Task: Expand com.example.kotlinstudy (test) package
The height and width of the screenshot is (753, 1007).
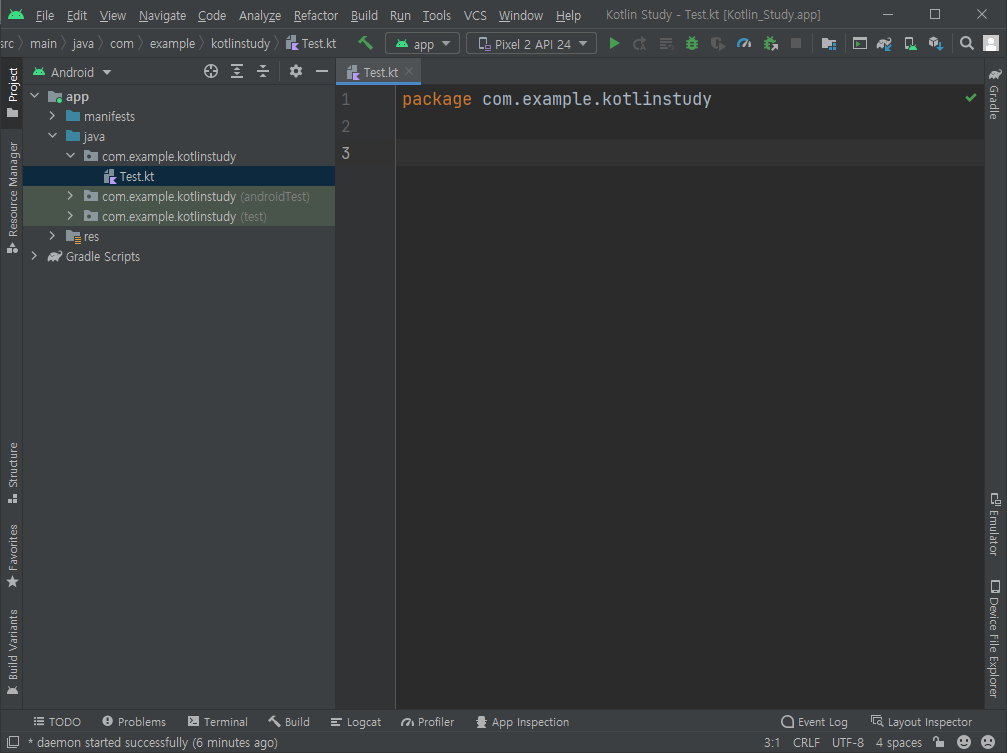Action: point(70,216)
